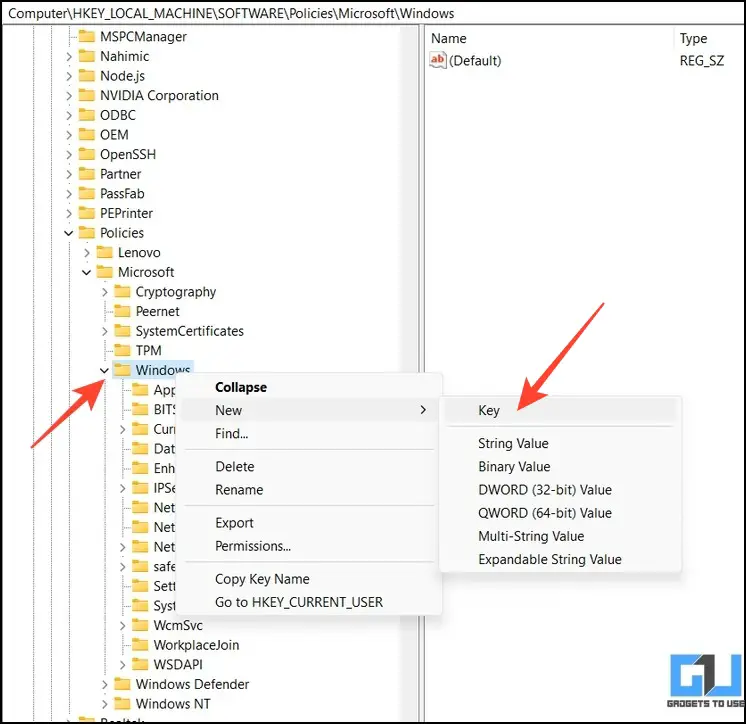Choose Delete in context menu
The image size is (746, 724).
click(308, 466)
